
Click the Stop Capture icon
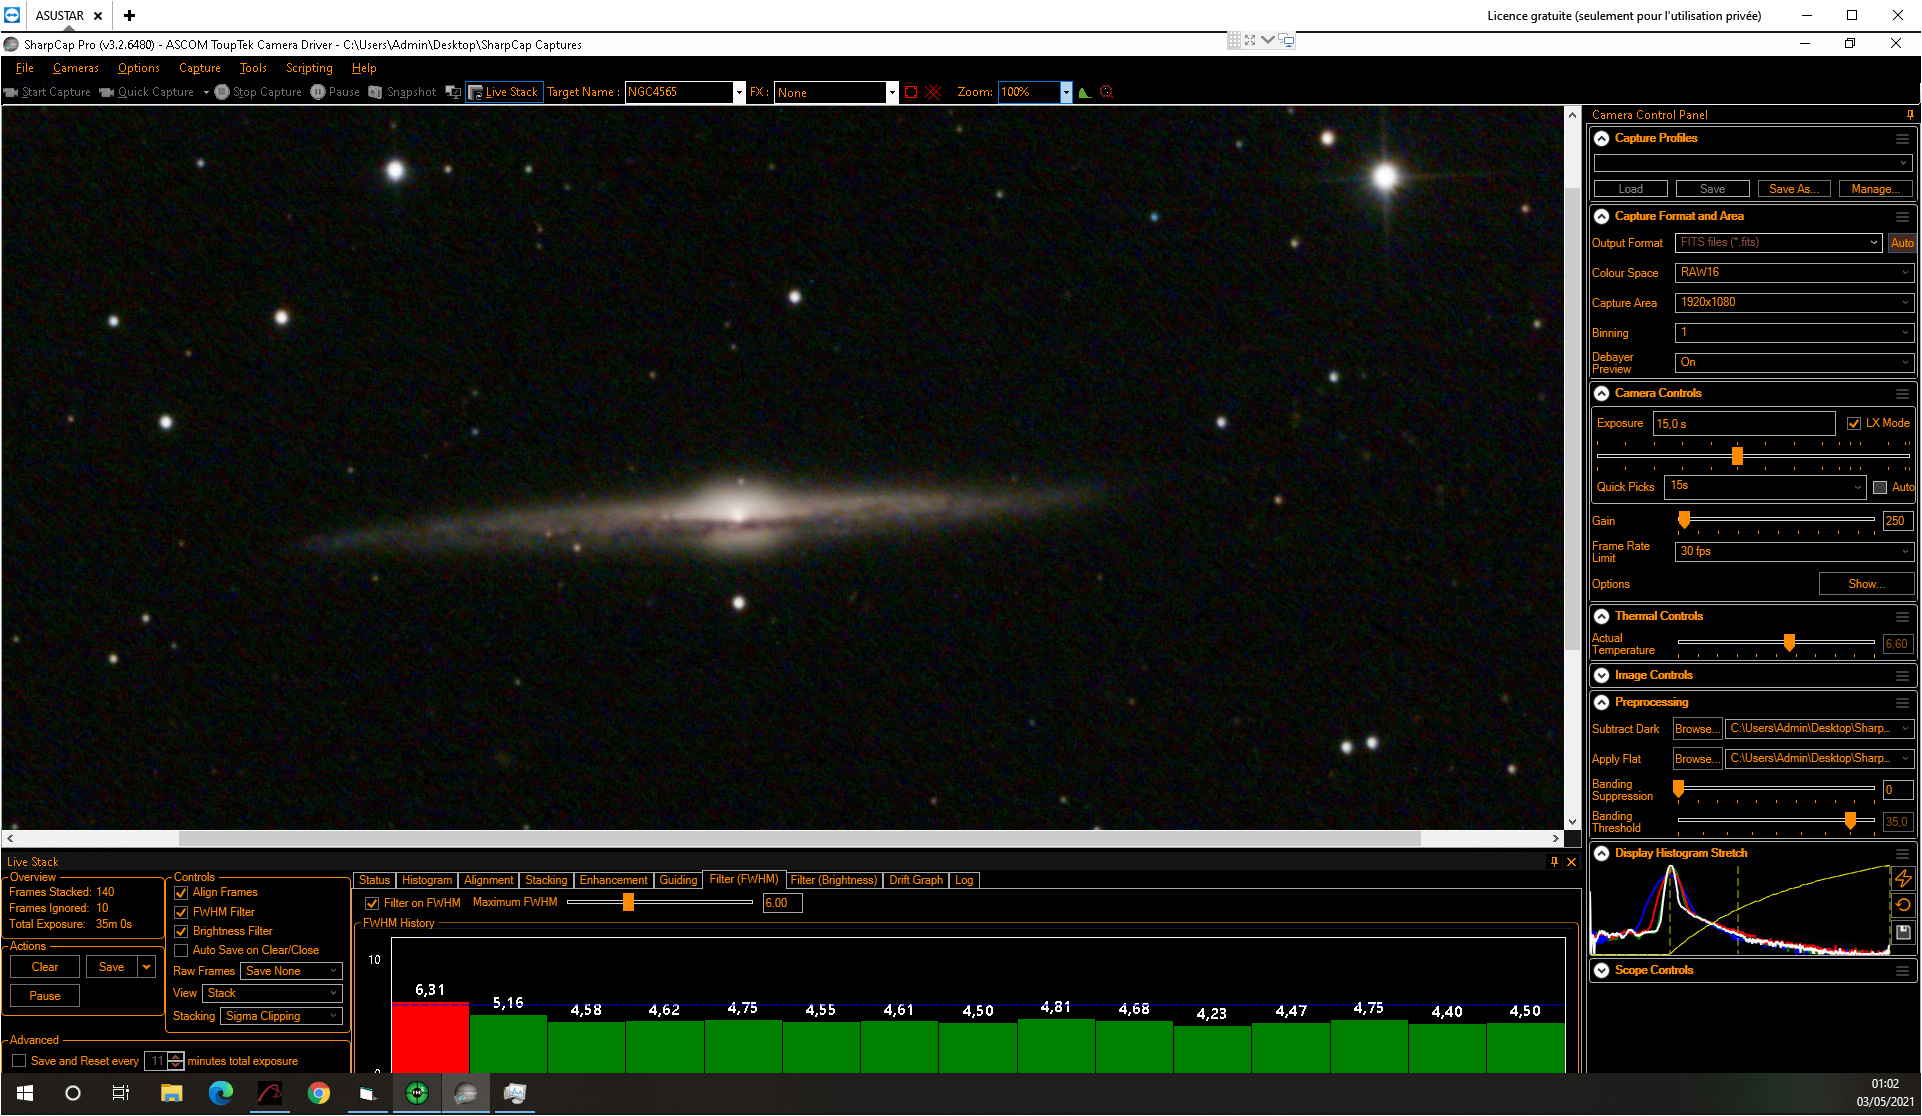coord(222,92)
